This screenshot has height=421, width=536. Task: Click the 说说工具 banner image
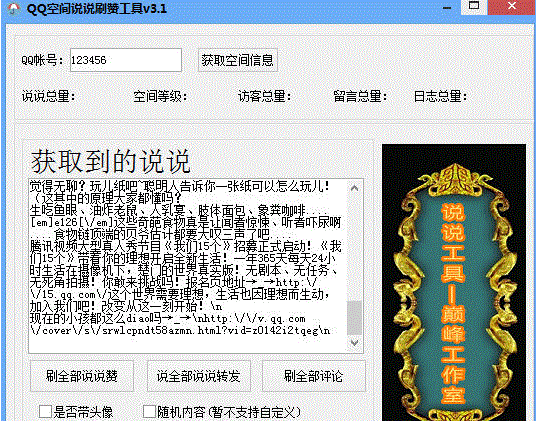(454, 282)
